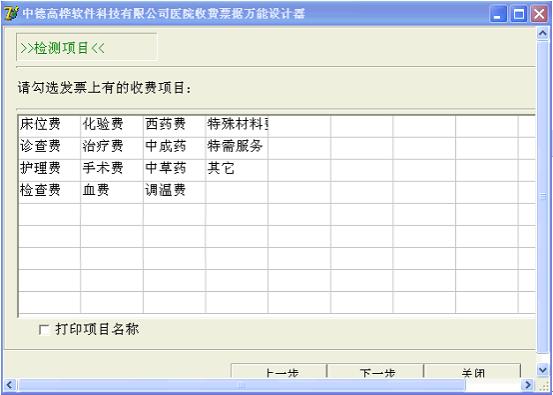The image size is (553, 395).
Task: Click vertical scrollbar up arrow
Action: [543, 34]
